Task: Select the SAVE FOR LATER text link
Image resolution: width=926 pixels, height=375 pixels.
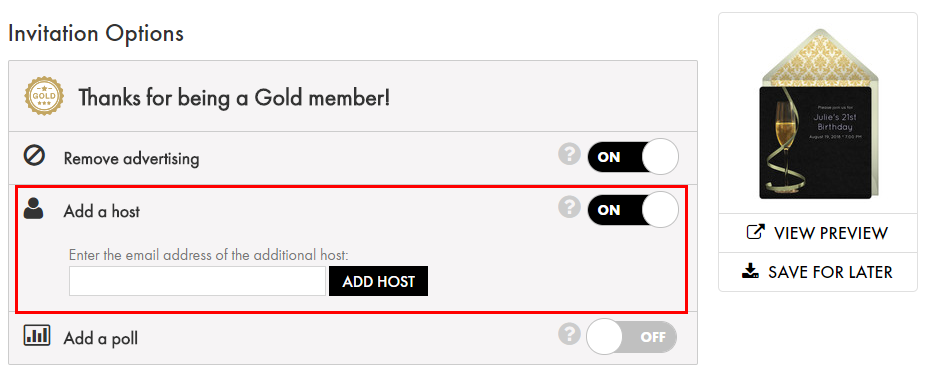Action: (830, 272)
